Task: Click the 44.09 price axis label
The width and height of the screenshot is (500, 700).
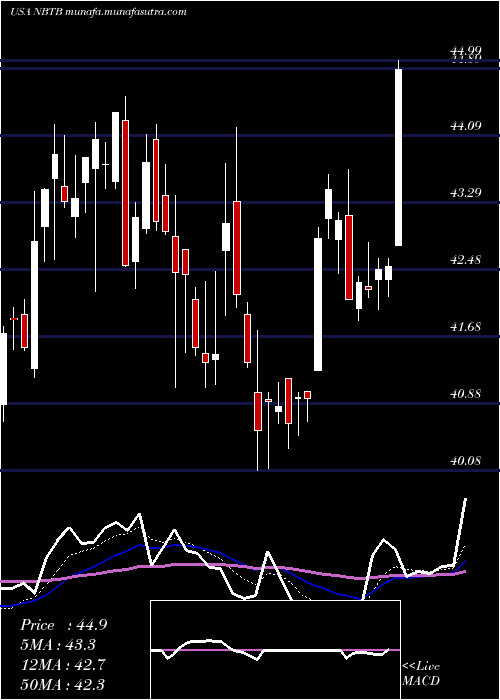Action: click(467, 126)
